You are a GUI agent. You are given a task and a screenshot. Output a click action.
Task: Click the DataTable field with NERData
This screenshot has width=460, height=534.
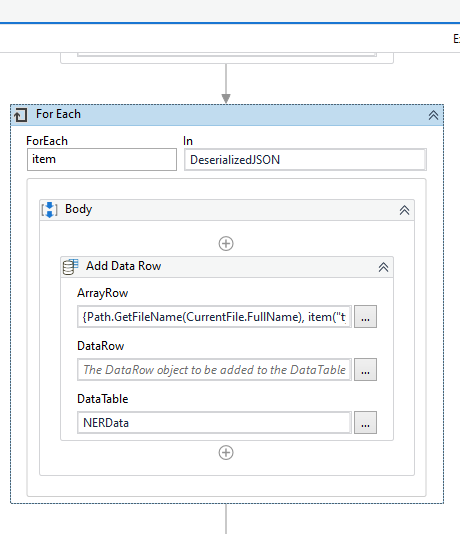(x=215, y=423)
